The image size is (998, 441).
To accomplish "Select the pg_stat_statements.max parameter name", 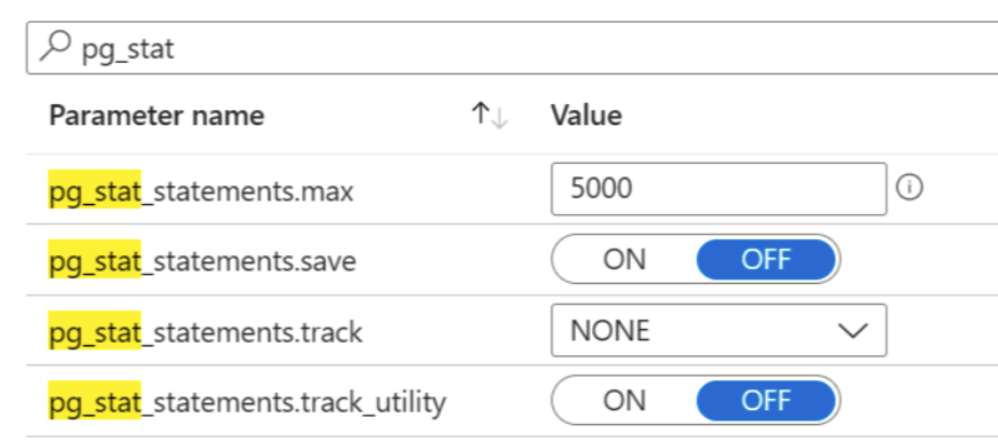I will [200, 190].
